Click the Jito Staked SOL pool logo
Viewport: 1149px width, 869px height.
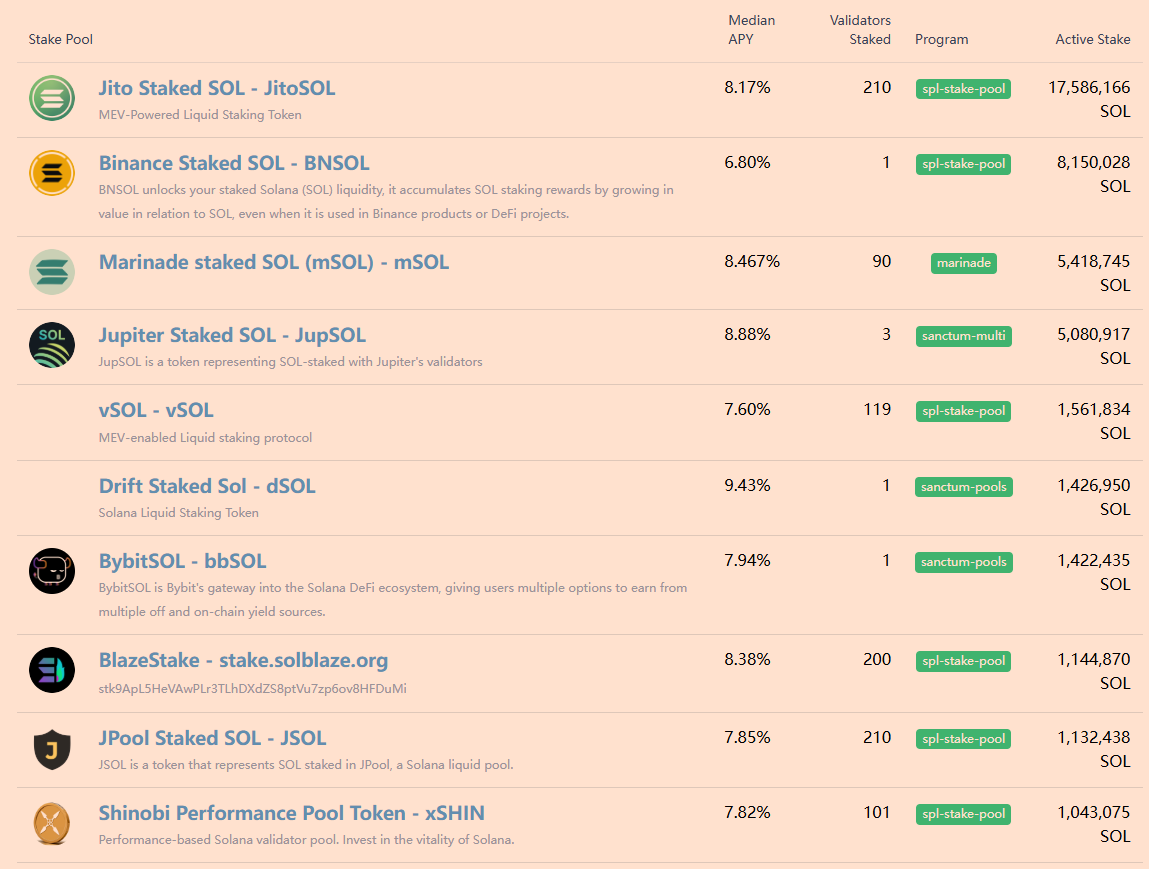52,98
